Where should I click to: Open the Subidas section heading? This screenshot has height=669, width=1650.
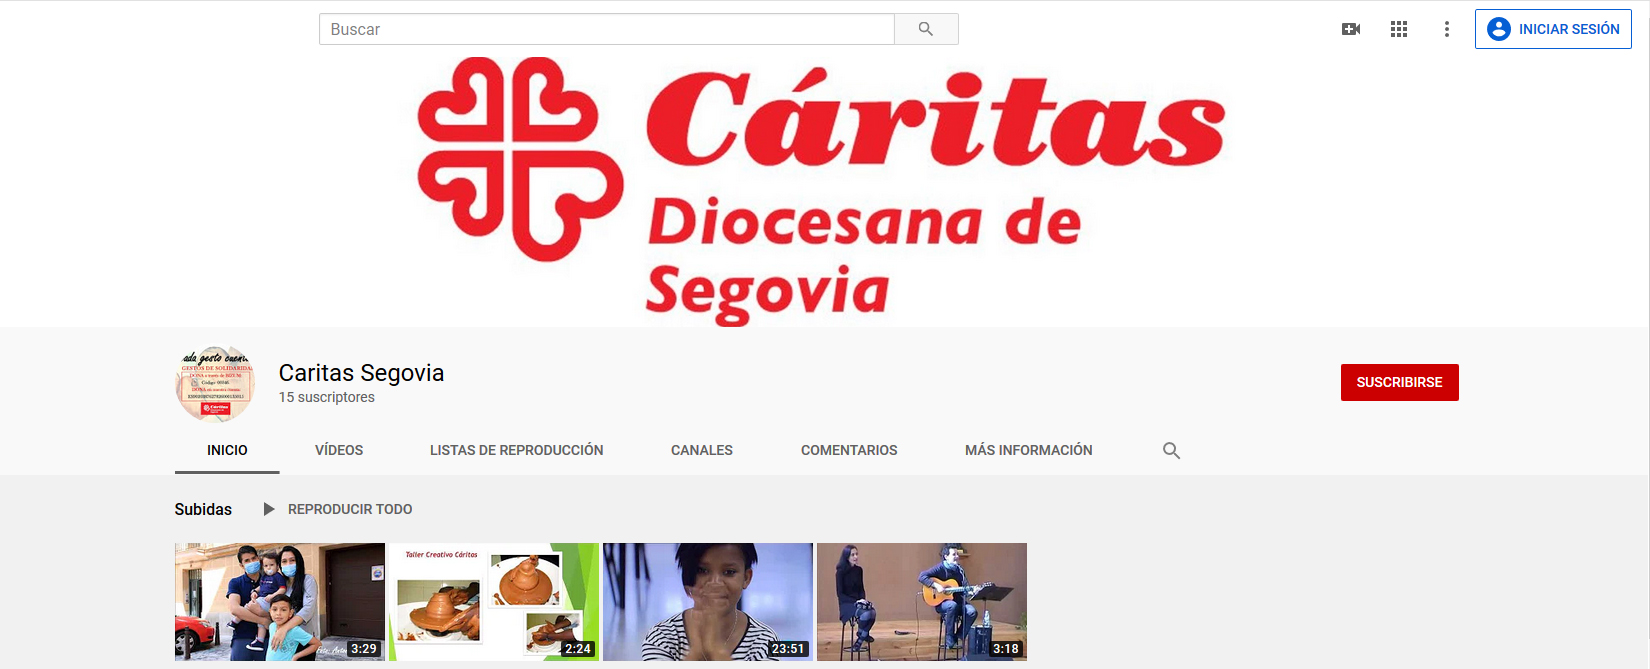(x=203, y=509)
